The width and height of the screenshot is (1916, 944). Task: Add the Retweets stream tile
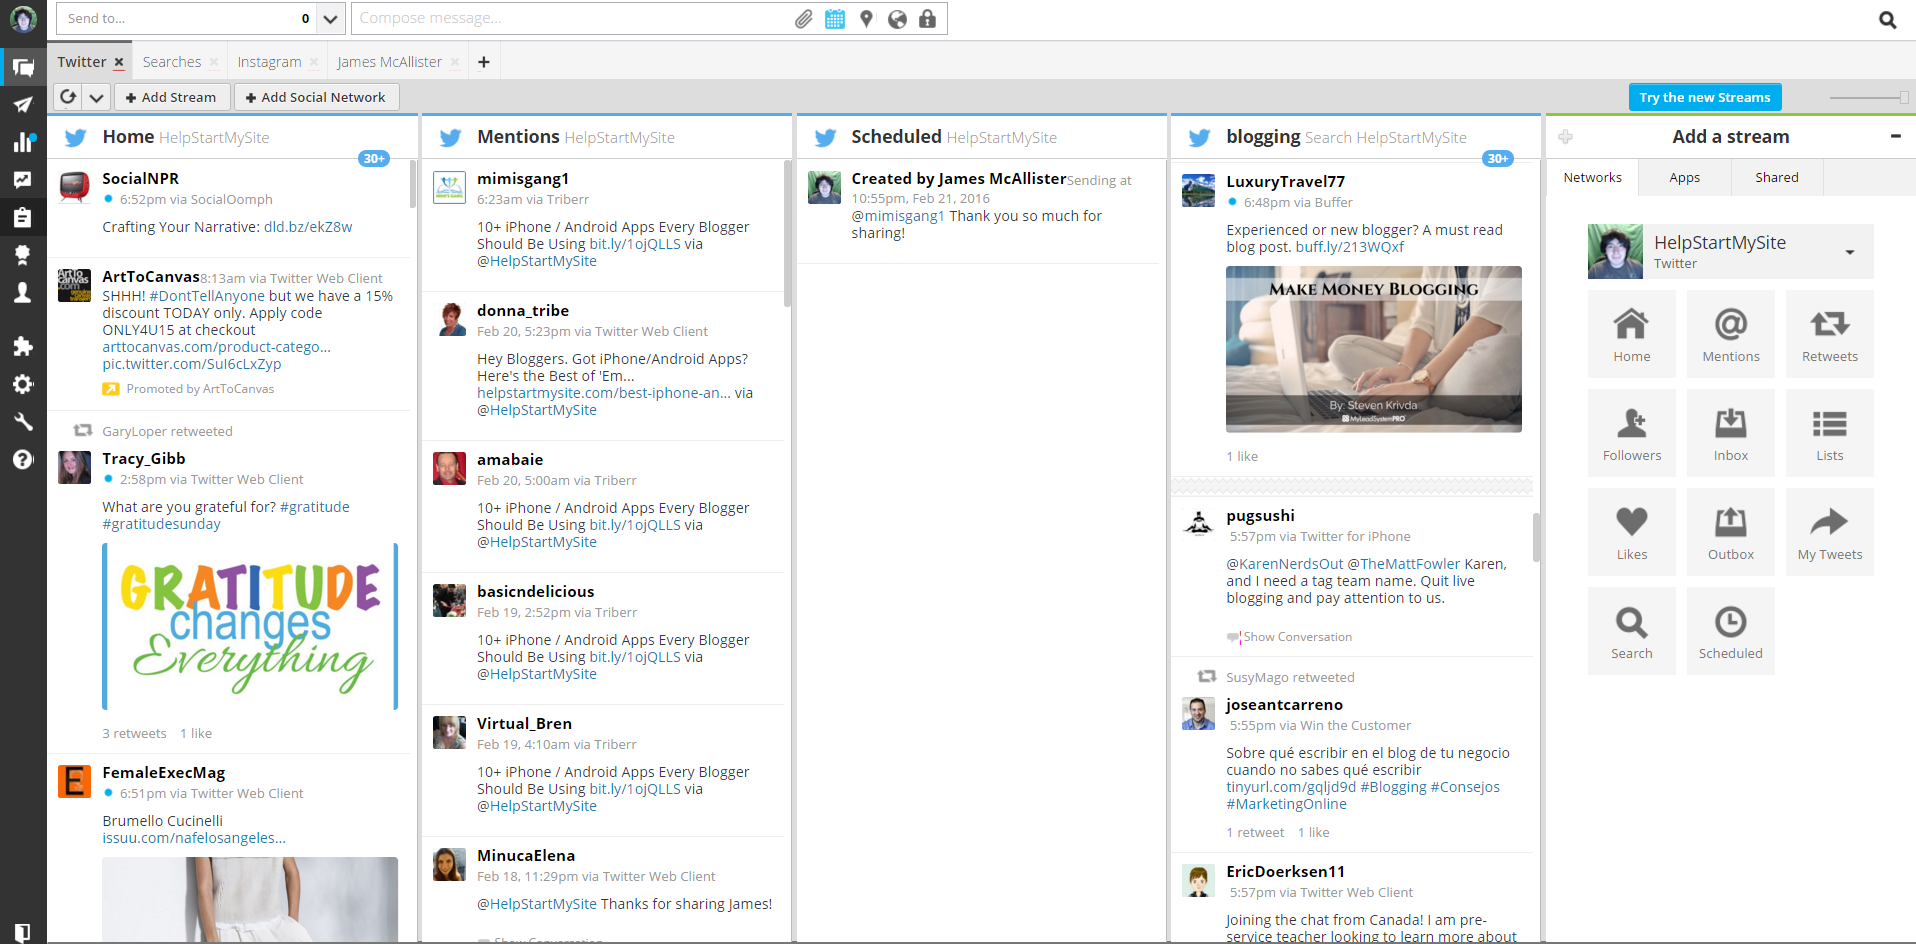(1829, 334)
